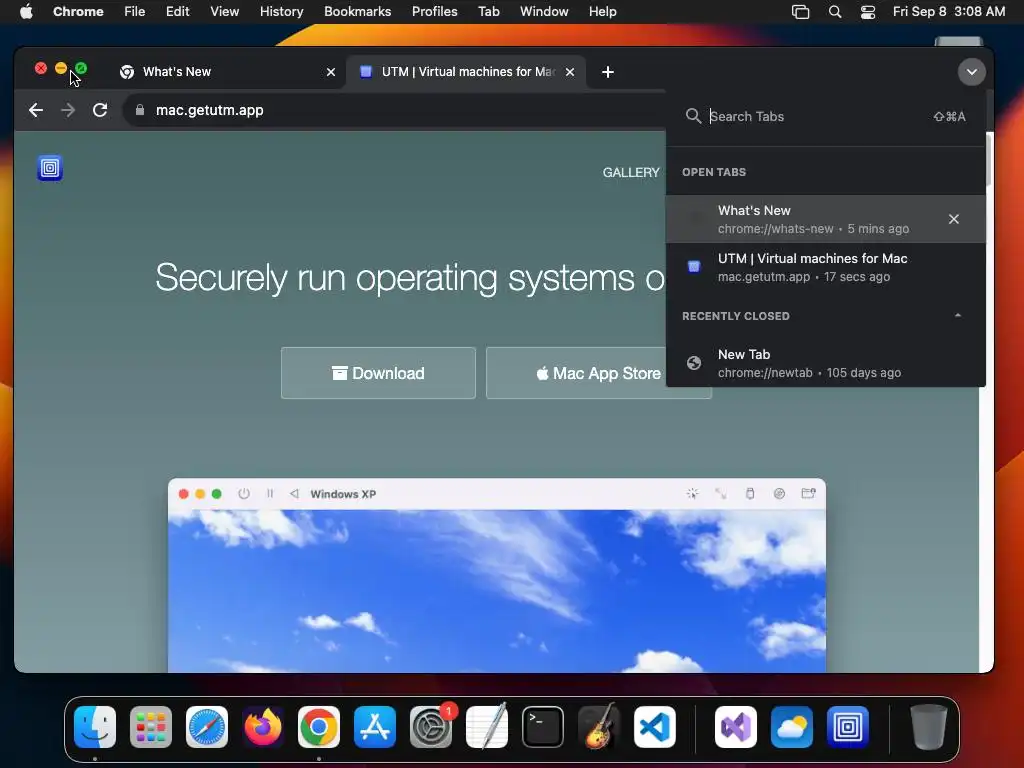Click the UTM logo on the webpage
The image size is (1024, 768).
pos(50,168)
